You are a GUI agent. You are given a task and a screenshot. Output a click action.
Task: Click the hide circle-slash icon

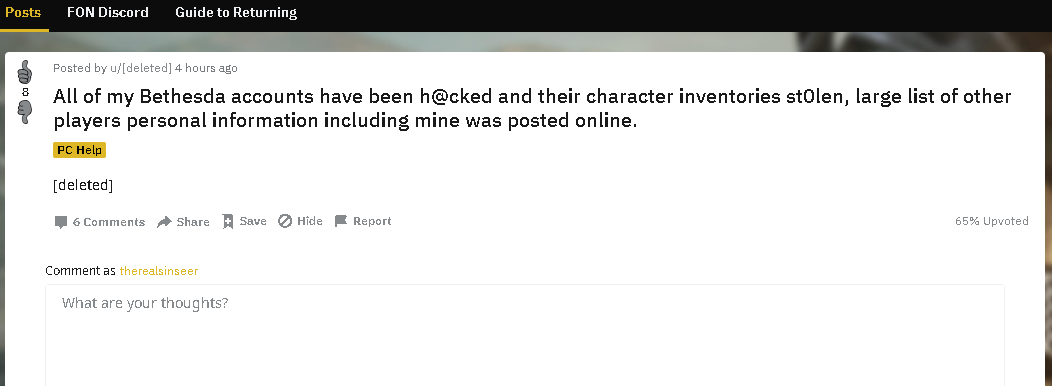point(285,221)
